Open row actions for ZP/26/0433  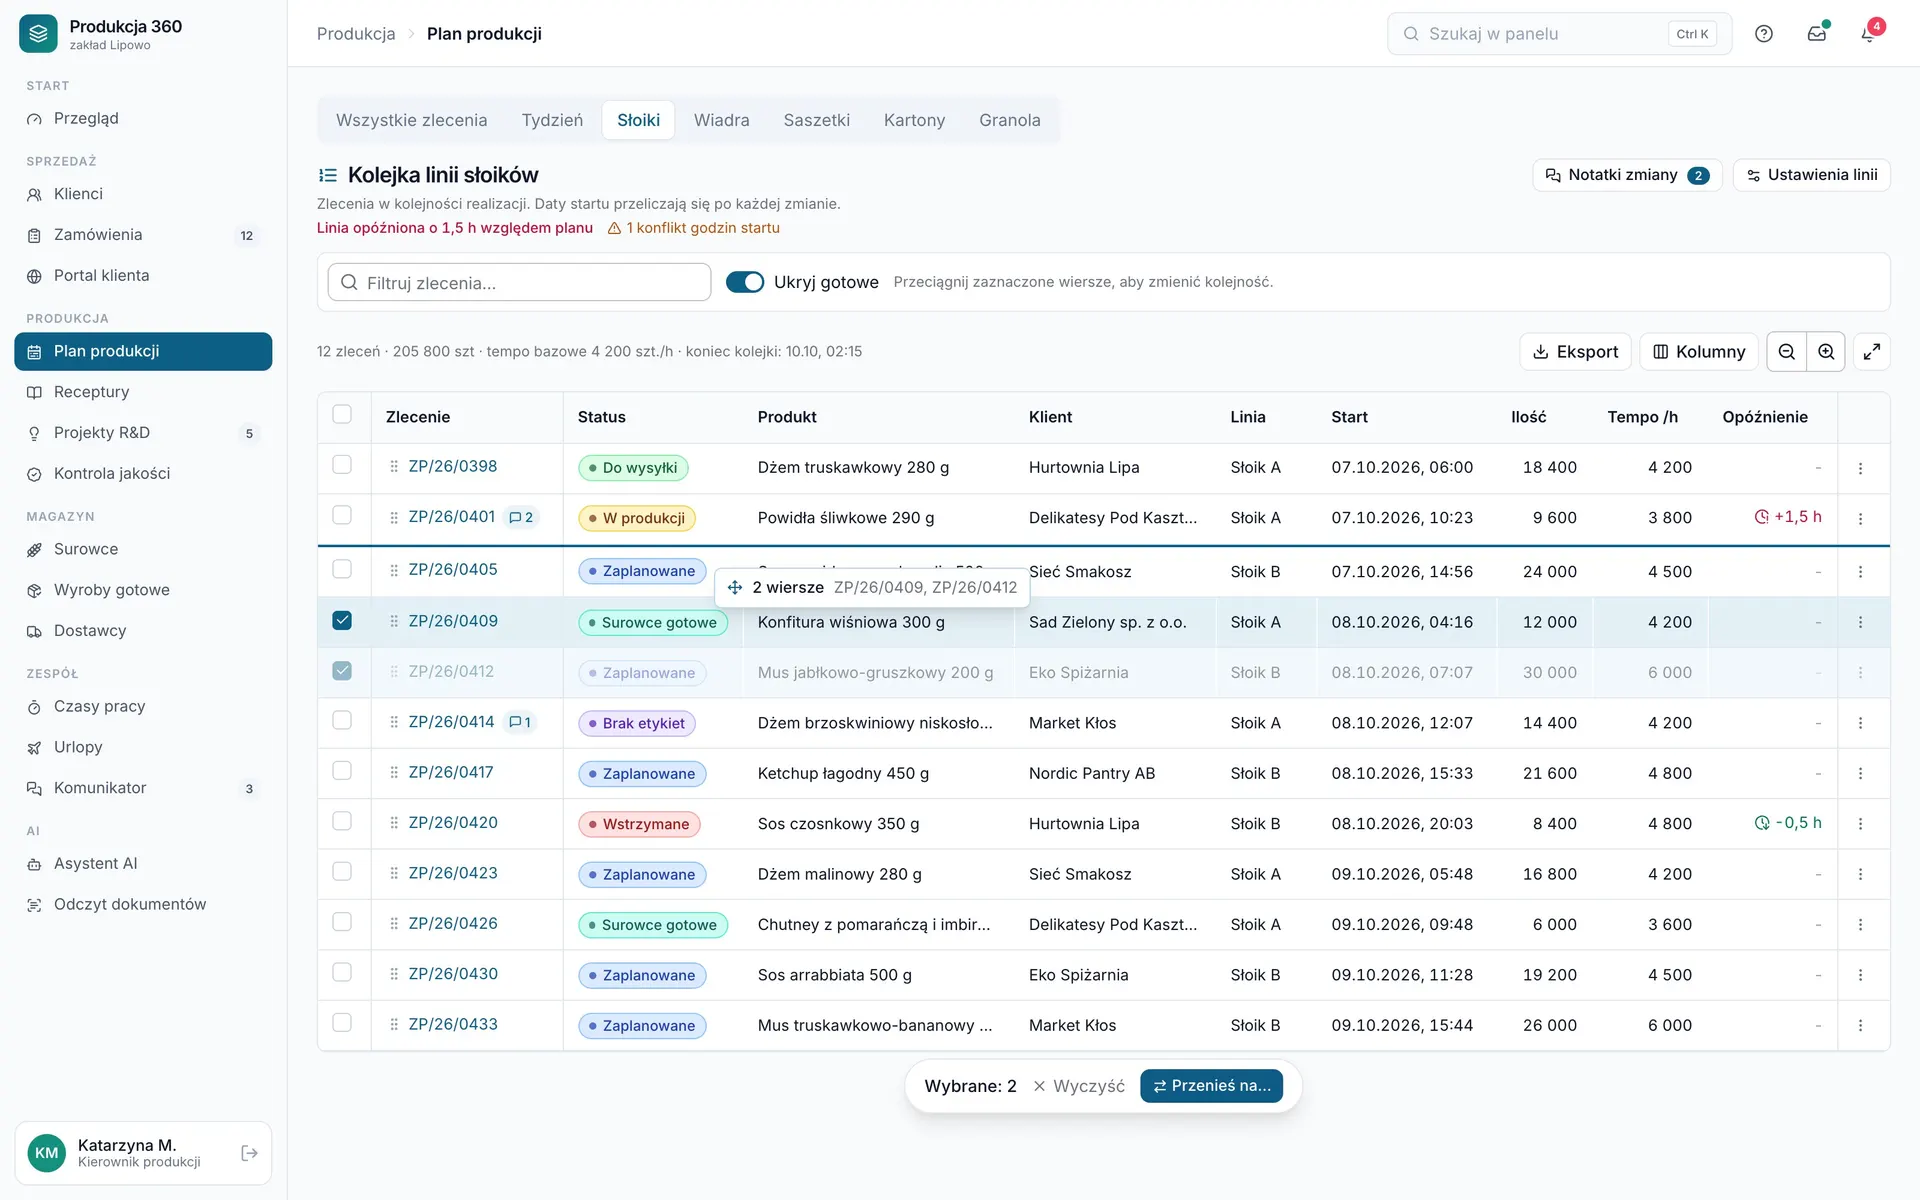point(1860,1026)
